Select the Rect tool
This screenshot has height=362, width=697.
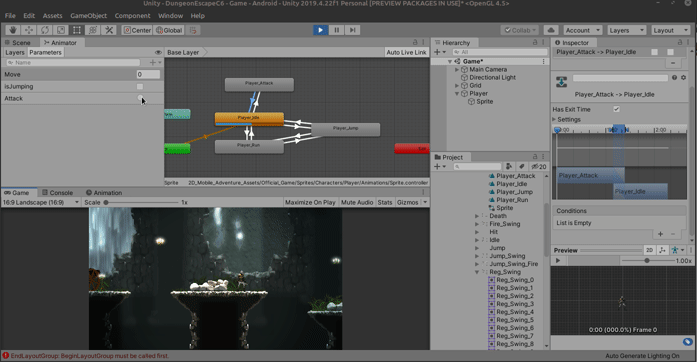click(76, 30)
